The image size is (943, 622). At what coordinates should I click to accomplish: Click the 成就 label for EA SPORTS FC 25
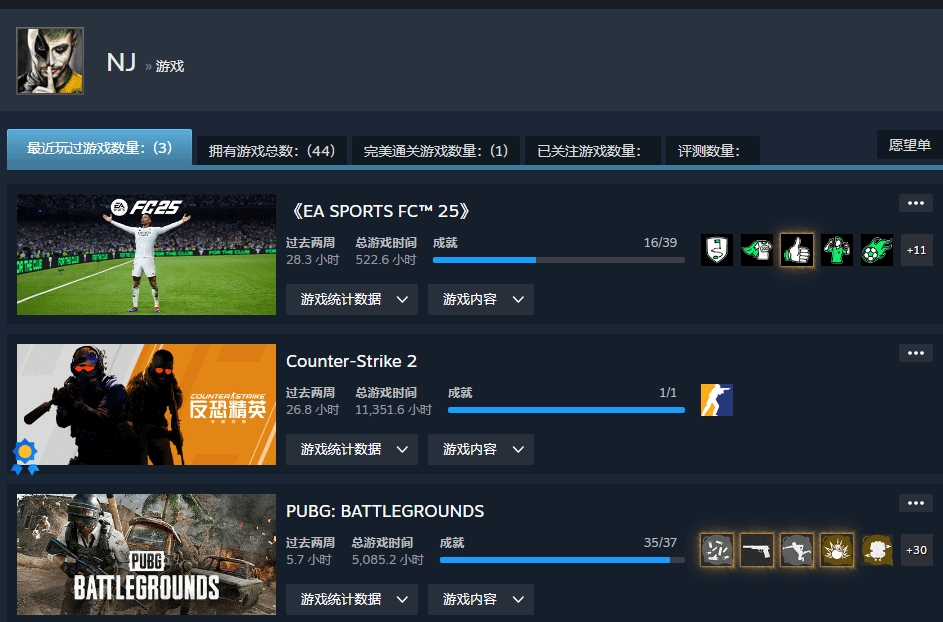pos(445,242)
